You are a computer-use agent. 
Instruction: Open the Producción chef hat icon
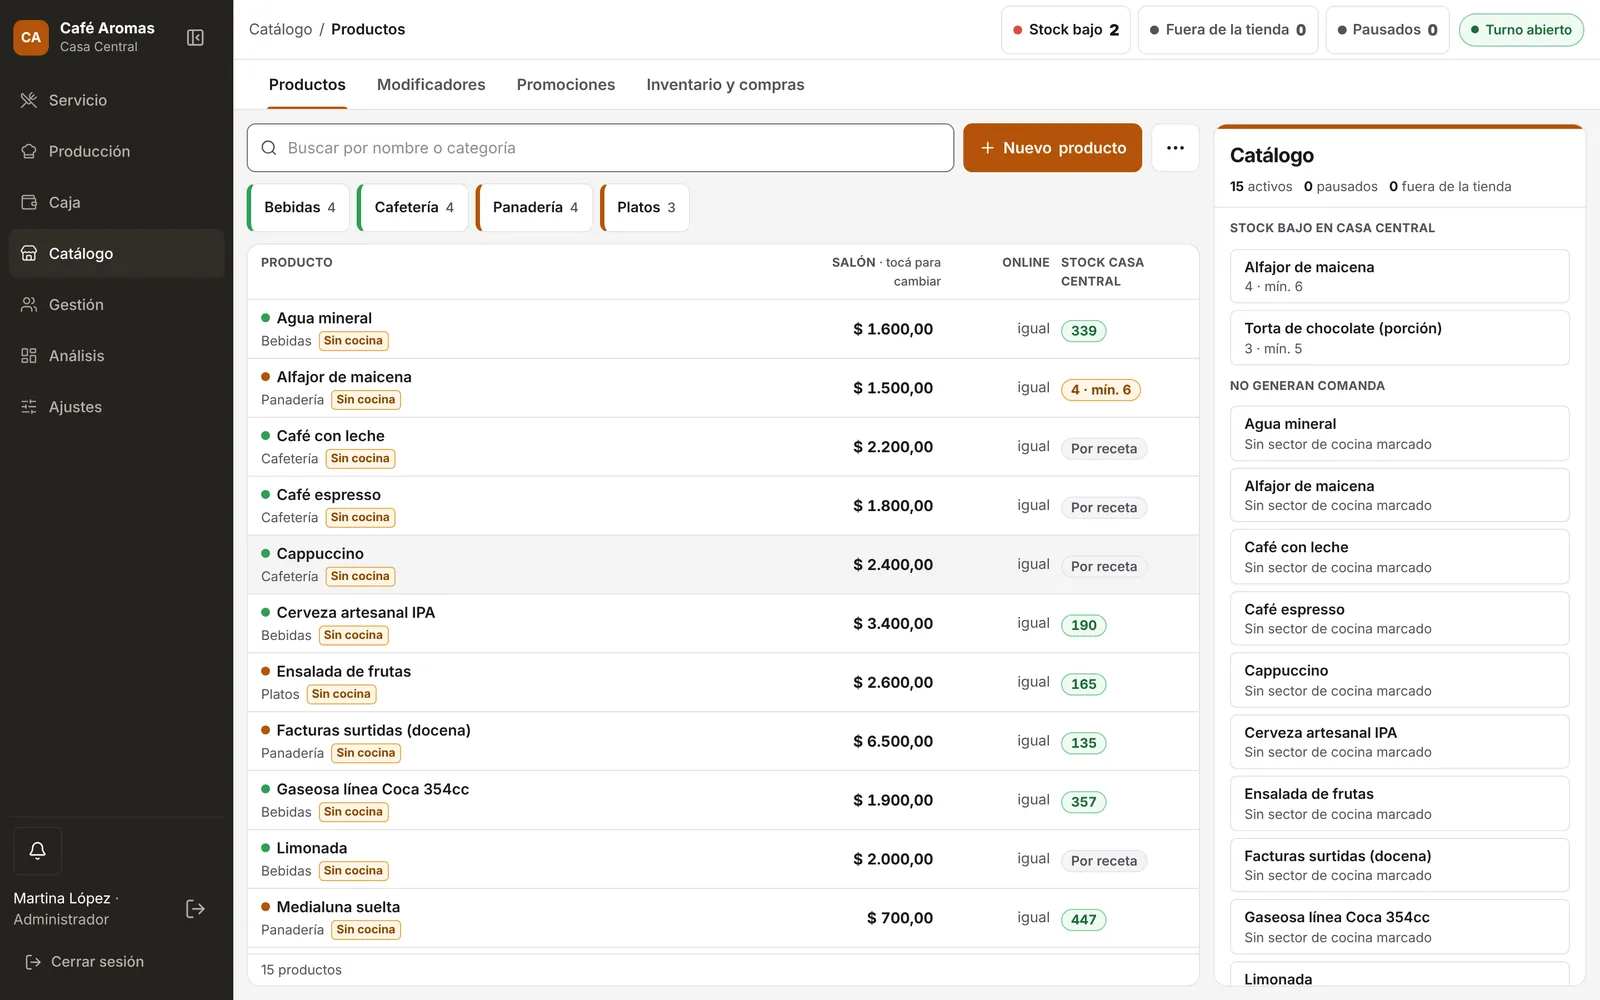click(29, 151)
